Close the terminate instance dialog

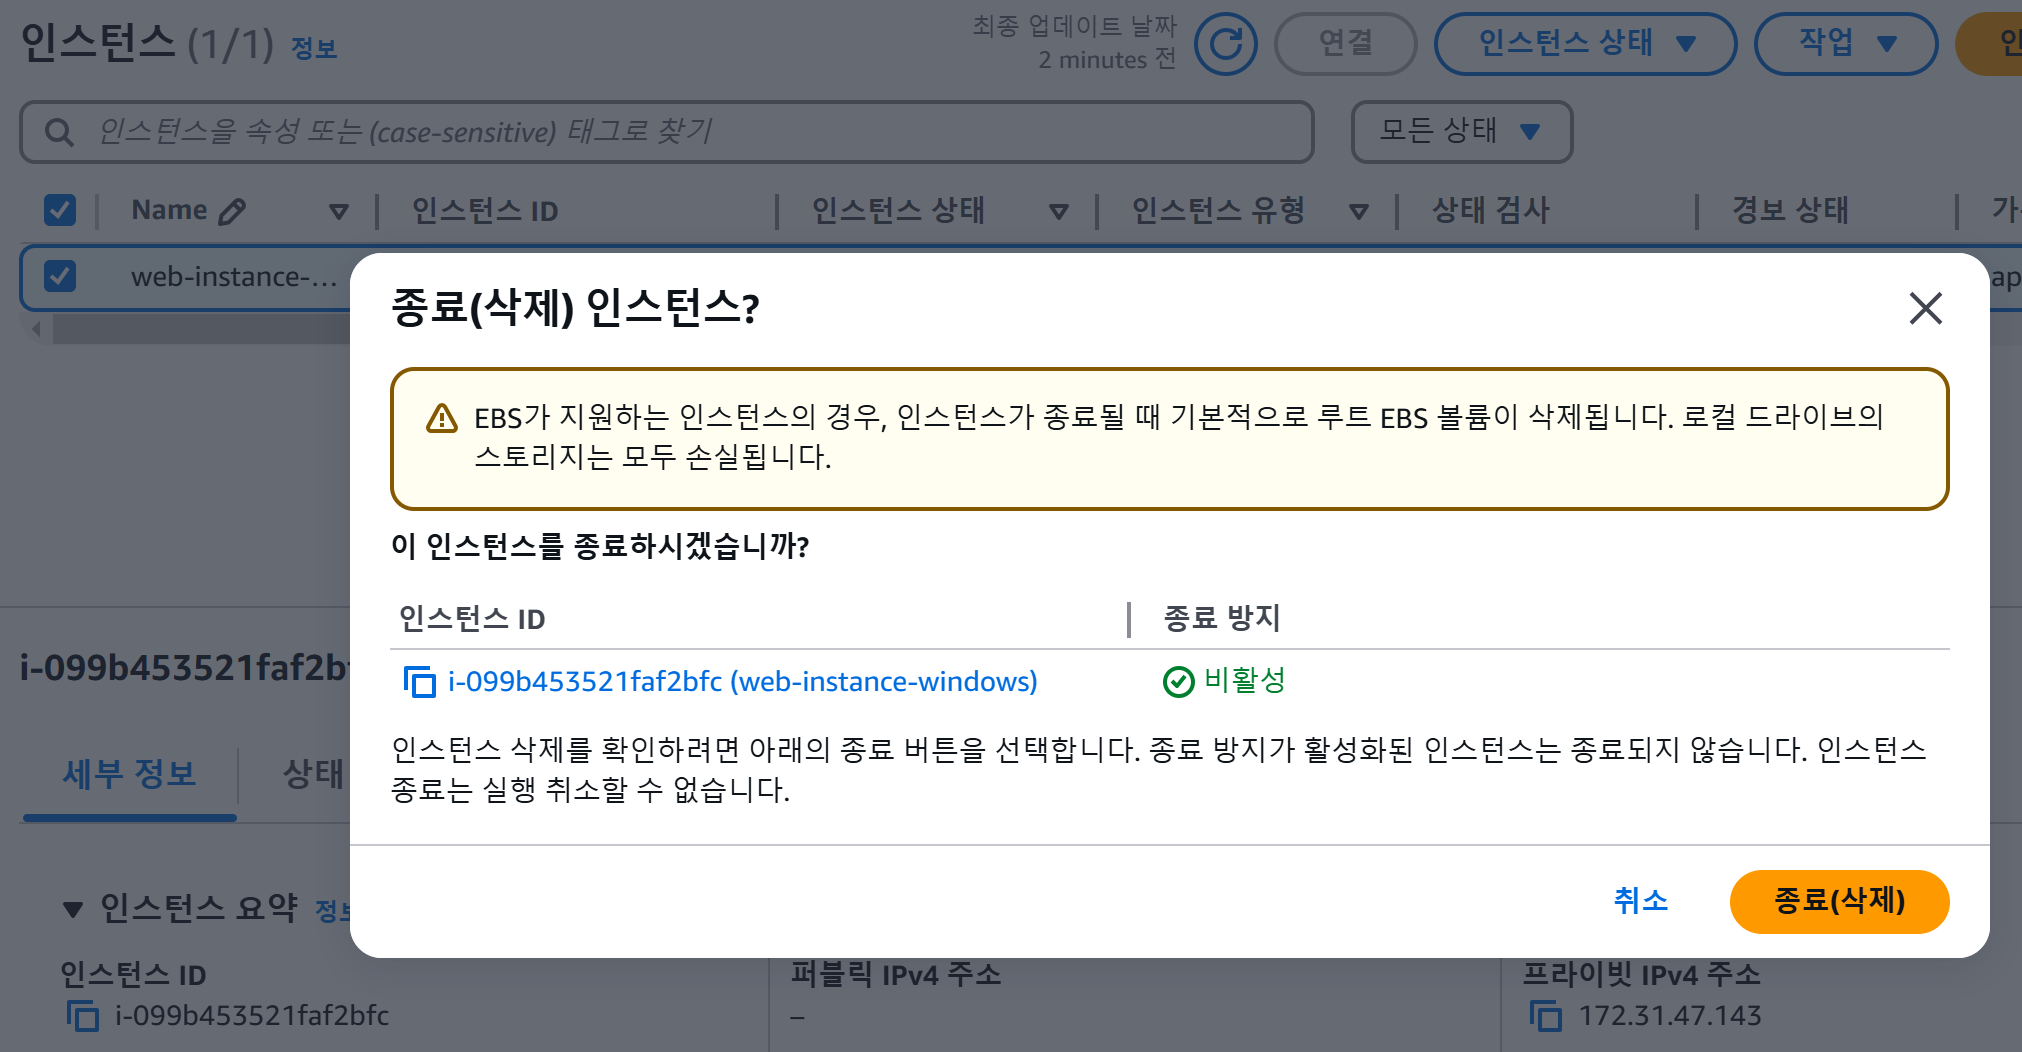[1925, 308]
